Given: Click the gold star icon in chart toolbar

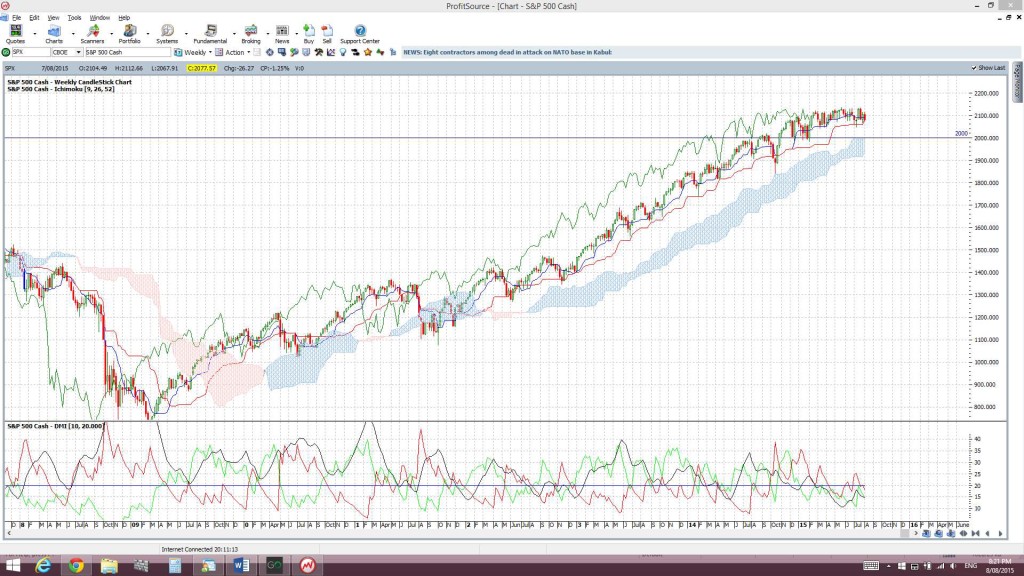Looking at the screenshot, I should (x=368, y=52).
